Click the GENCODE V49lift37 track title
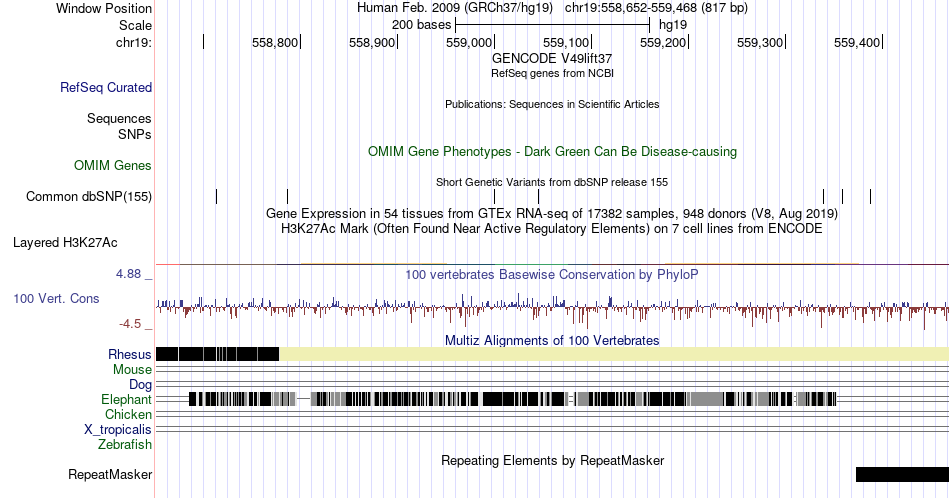Screen dimensions: 950x498 [x=552, y=58]
